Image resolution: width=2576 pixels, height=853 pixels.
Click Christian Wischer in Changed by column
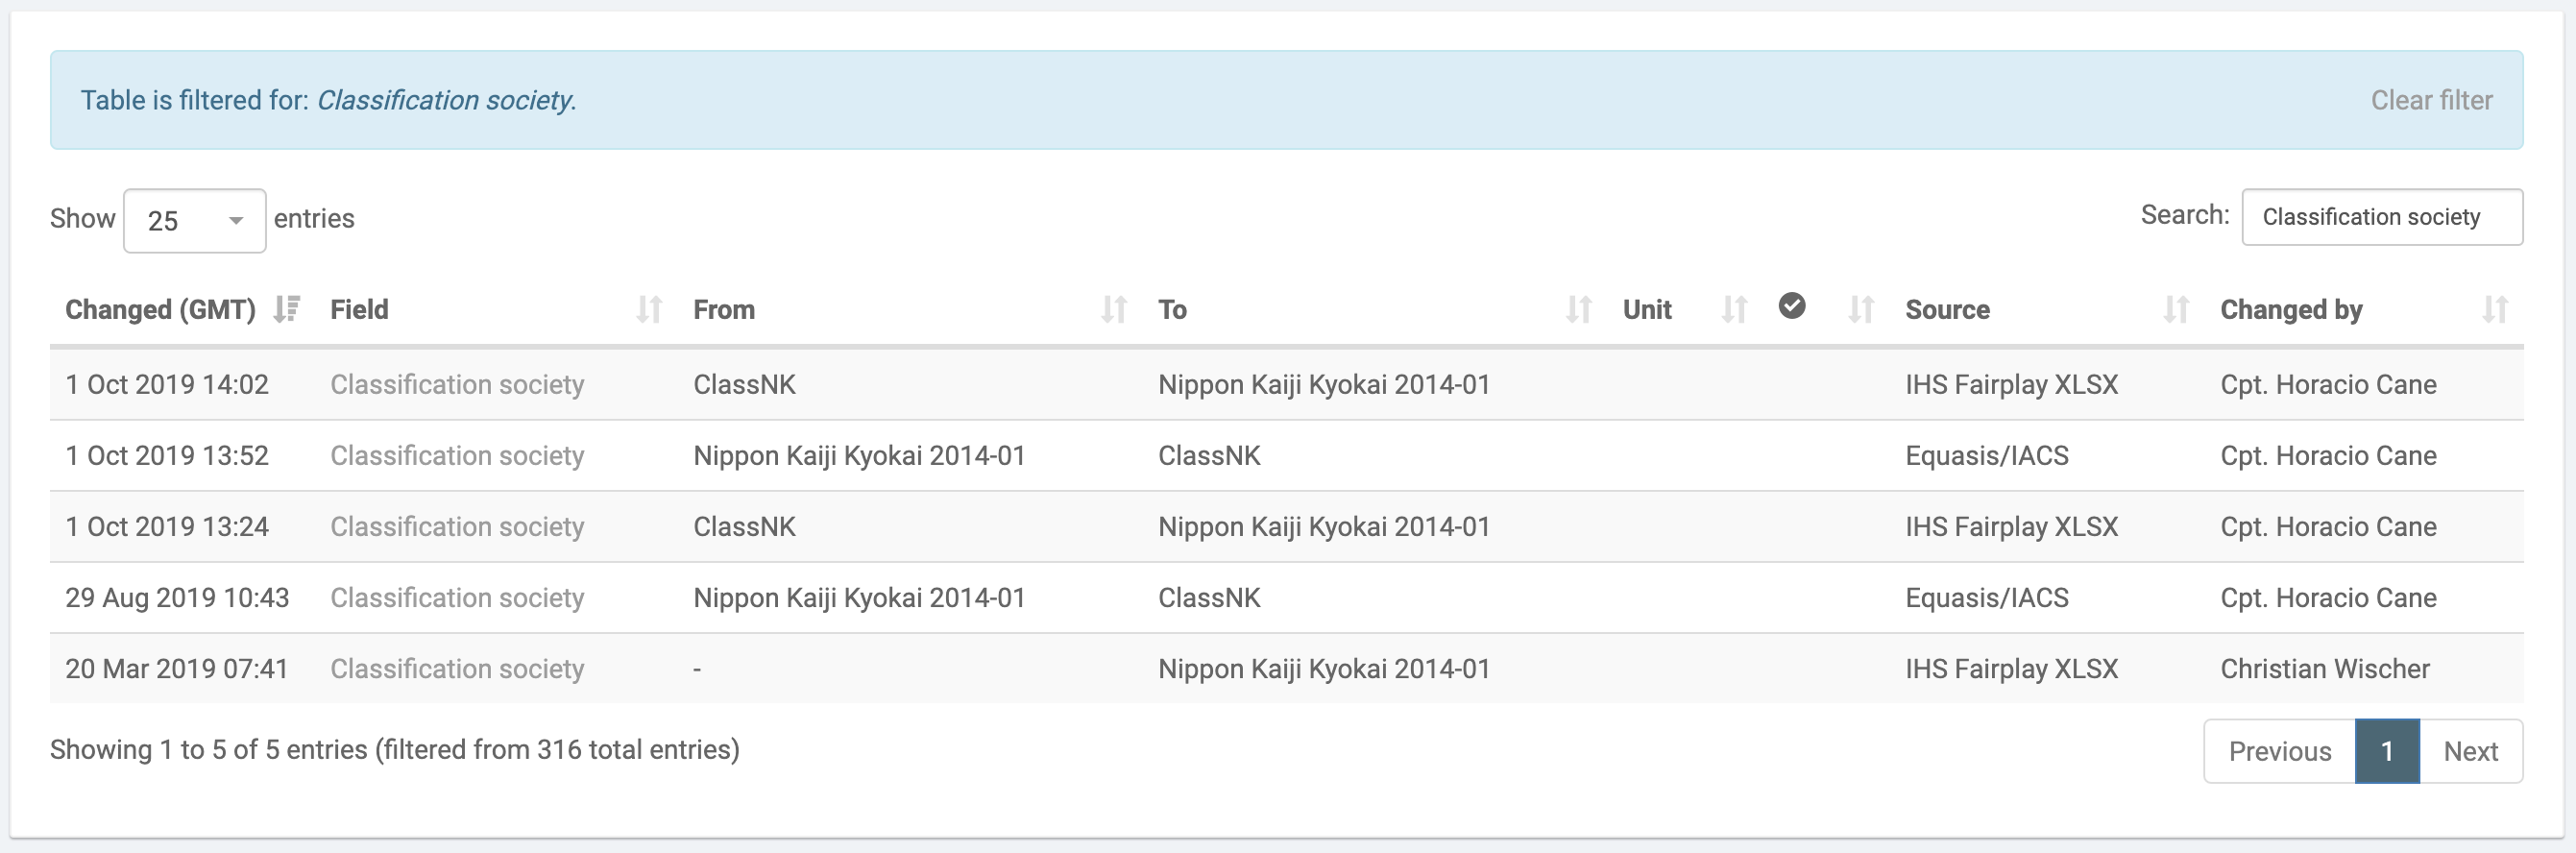pyautogui.click(x=2324, y=669)
